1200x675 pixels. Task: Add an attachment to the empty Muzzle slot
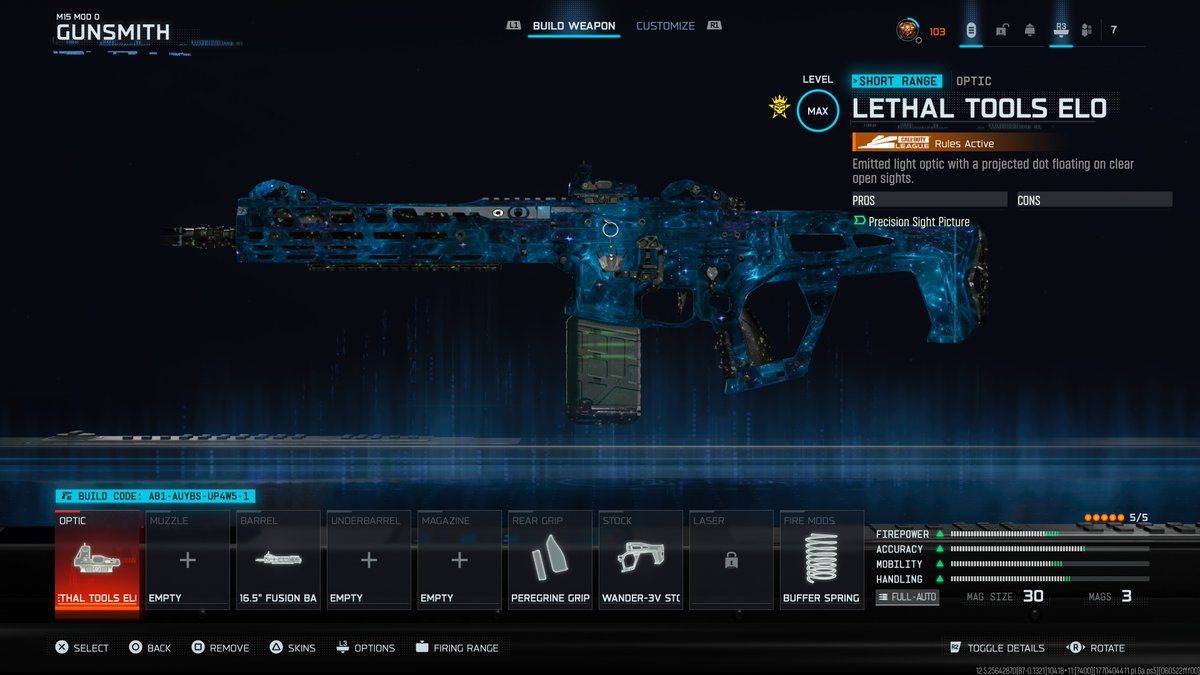point(187,559)
